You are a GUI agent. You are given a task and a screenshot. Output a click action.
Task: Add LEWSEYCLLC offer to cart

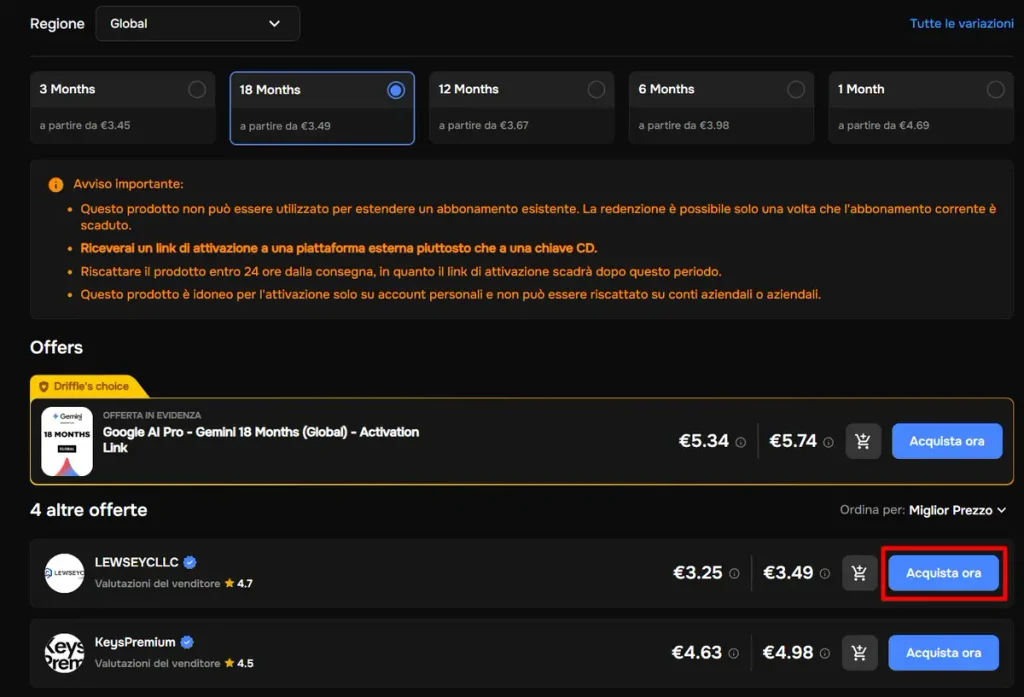(859, 573)
